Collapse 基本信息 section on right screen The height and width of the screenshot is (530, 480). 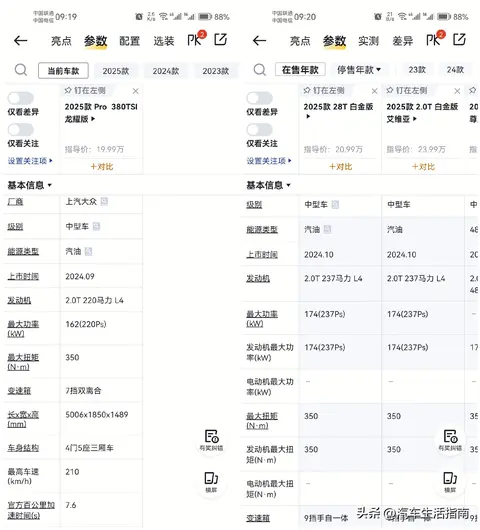(x=268, y=185)
